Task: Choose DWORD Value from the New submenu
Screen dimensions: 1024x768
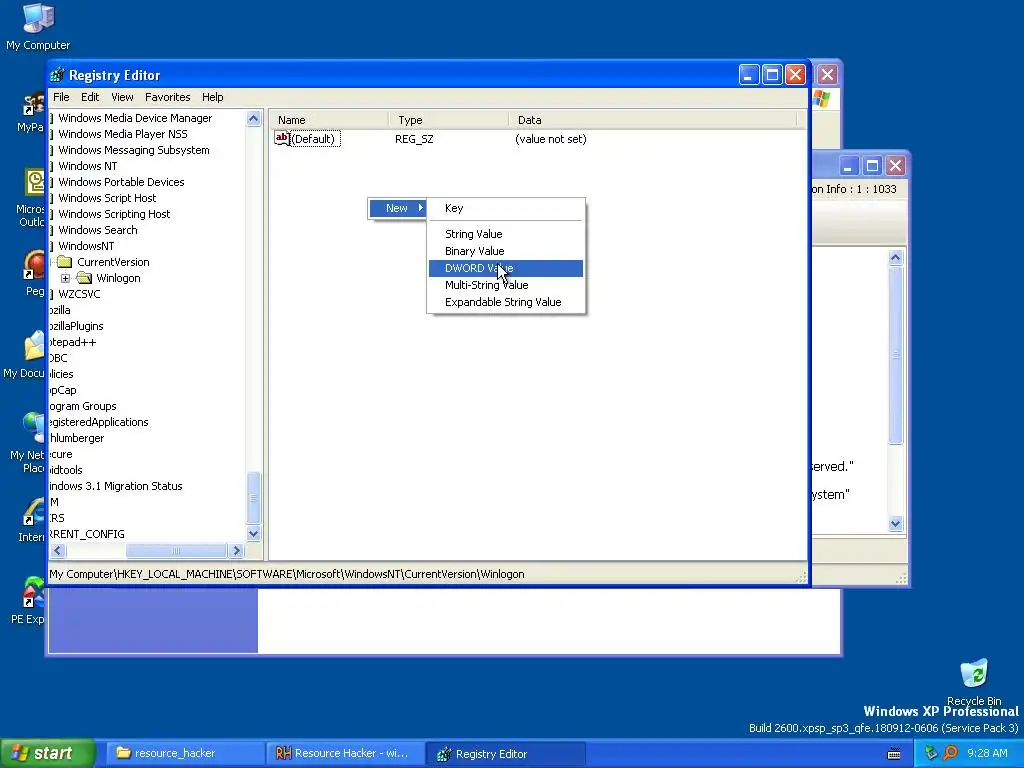Action: click(505, 268)
